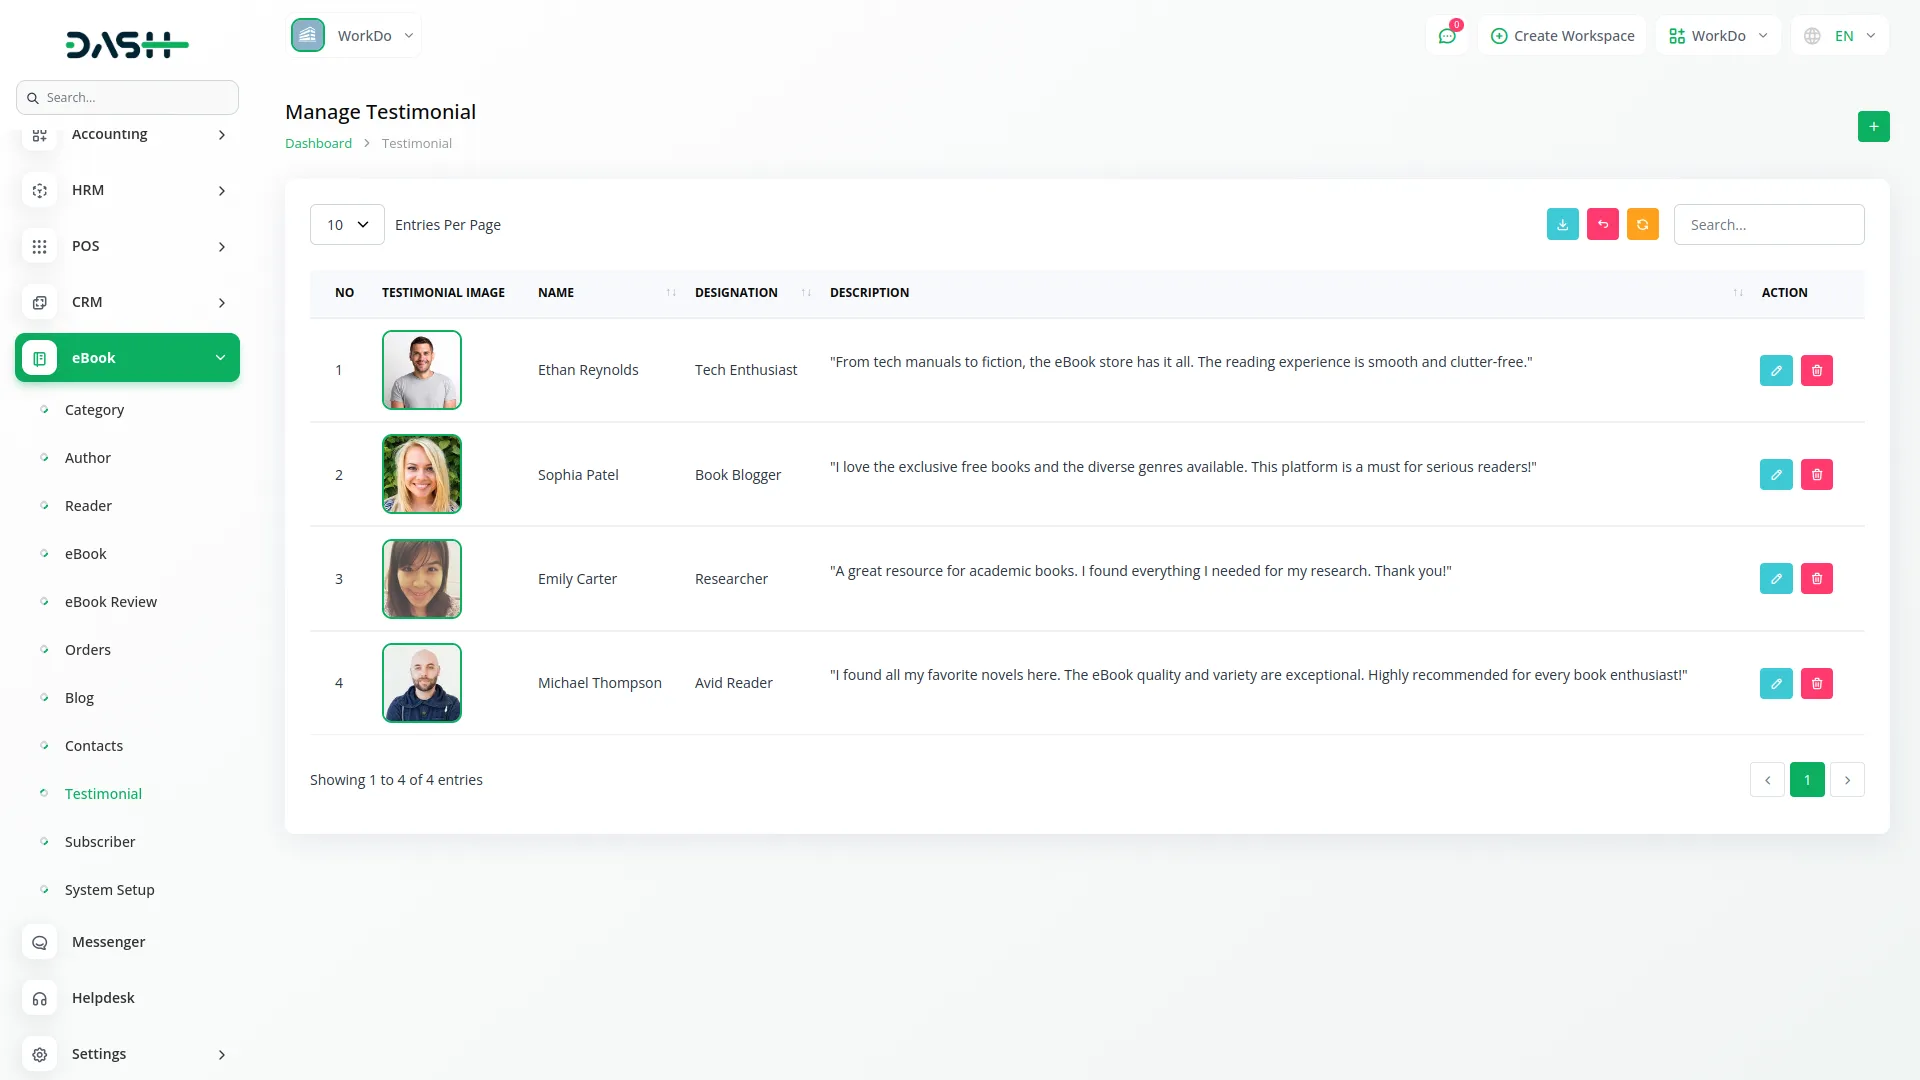
Task: Open entries per page dropdown
Action: (x=347, y=225)
